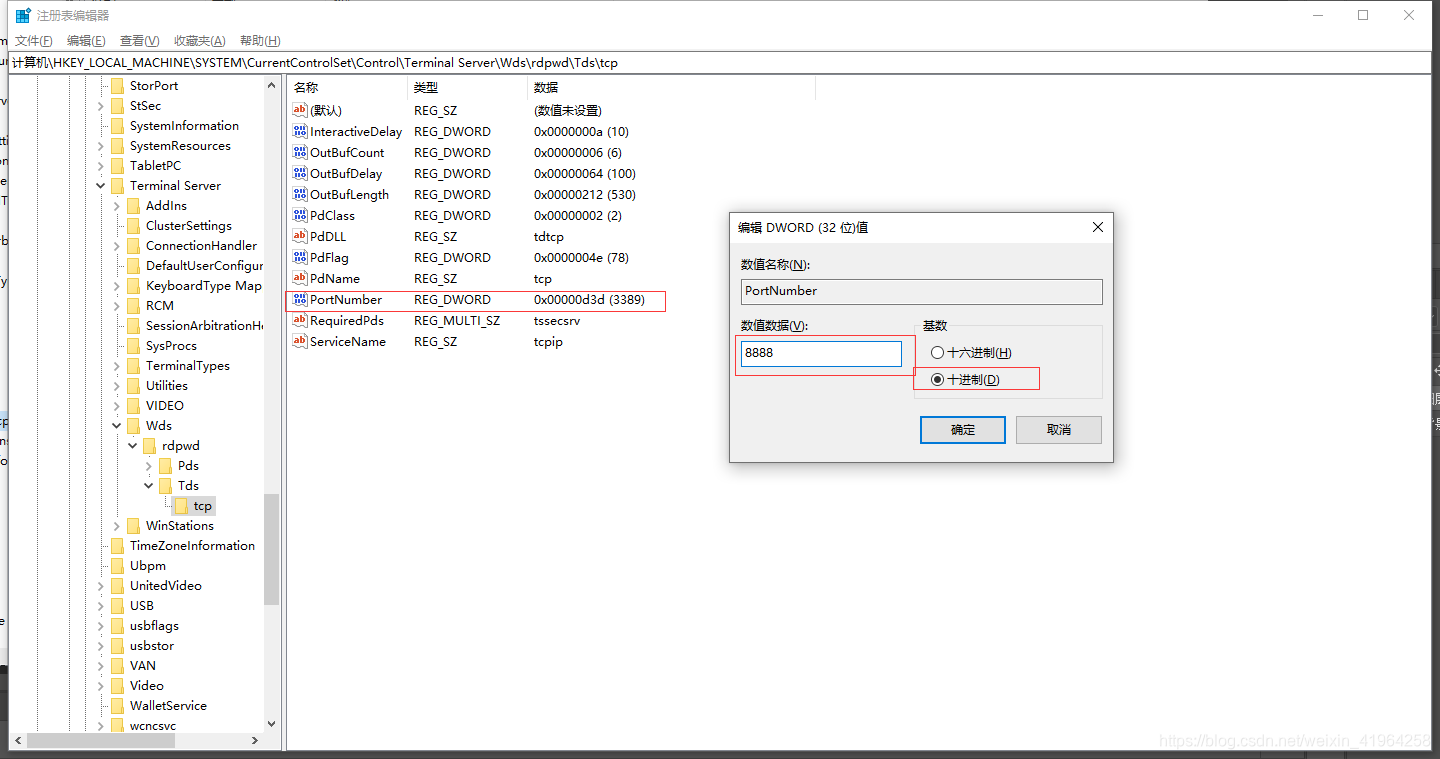This screenshot has height=759, width=1440.
Task: Open the 帮助(H) menu
Action: (260, 41)
